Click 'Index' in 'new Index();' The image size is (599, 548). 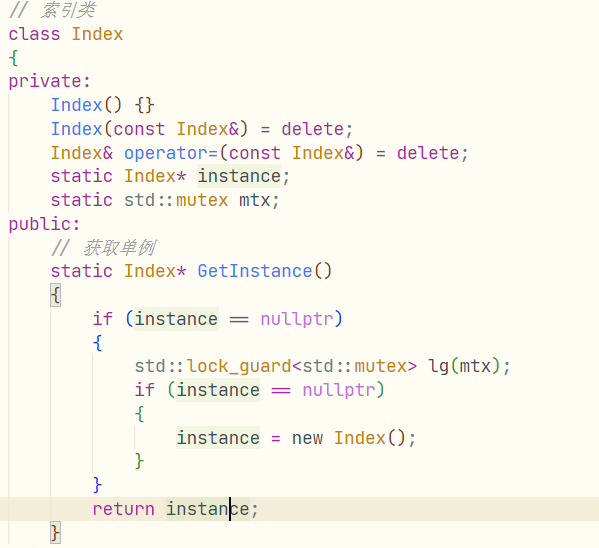point(360,438)
